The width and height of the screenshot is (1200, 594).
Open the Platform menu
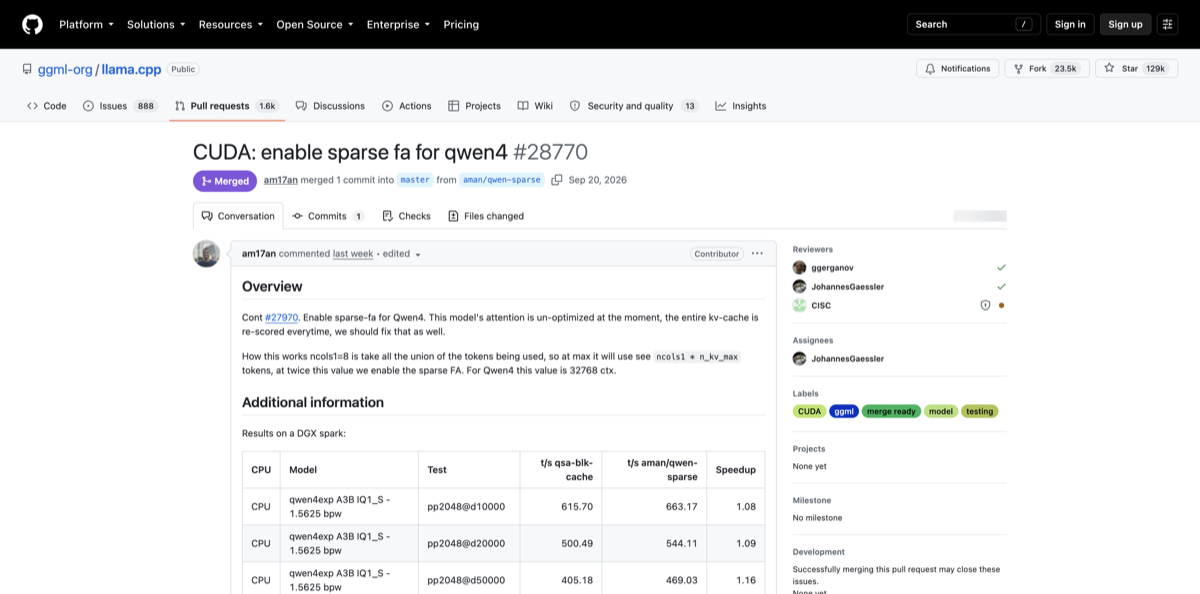(86, 24)
